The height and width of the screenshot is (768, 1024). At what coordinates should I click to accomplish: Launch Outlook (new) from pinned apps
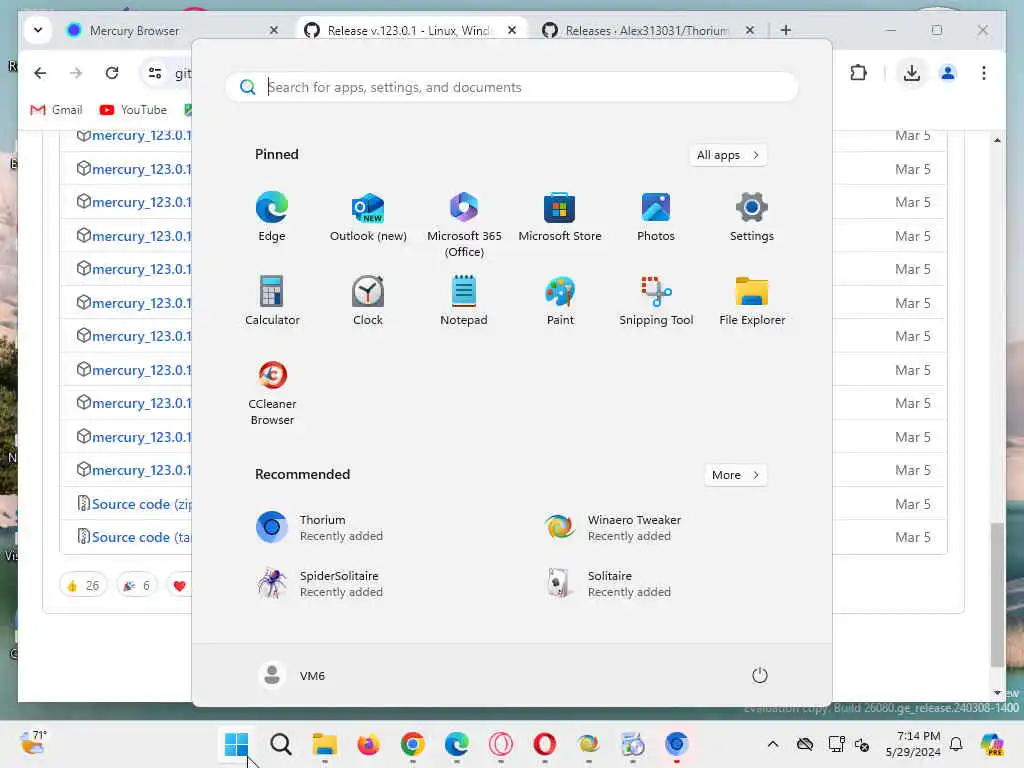[x=368, y=217]
